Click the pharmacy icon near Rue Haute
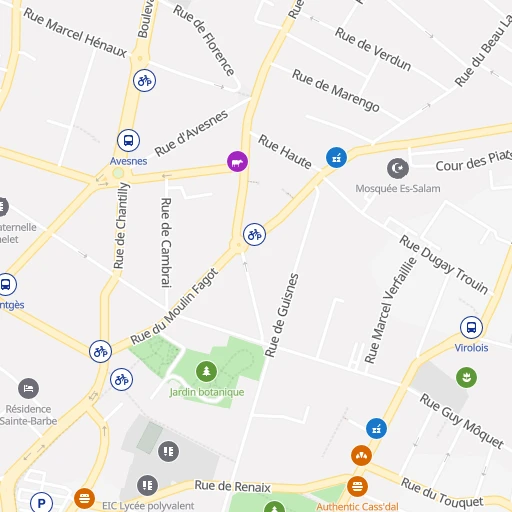Screen dimensions: 512x512 [x=336, y=158]
